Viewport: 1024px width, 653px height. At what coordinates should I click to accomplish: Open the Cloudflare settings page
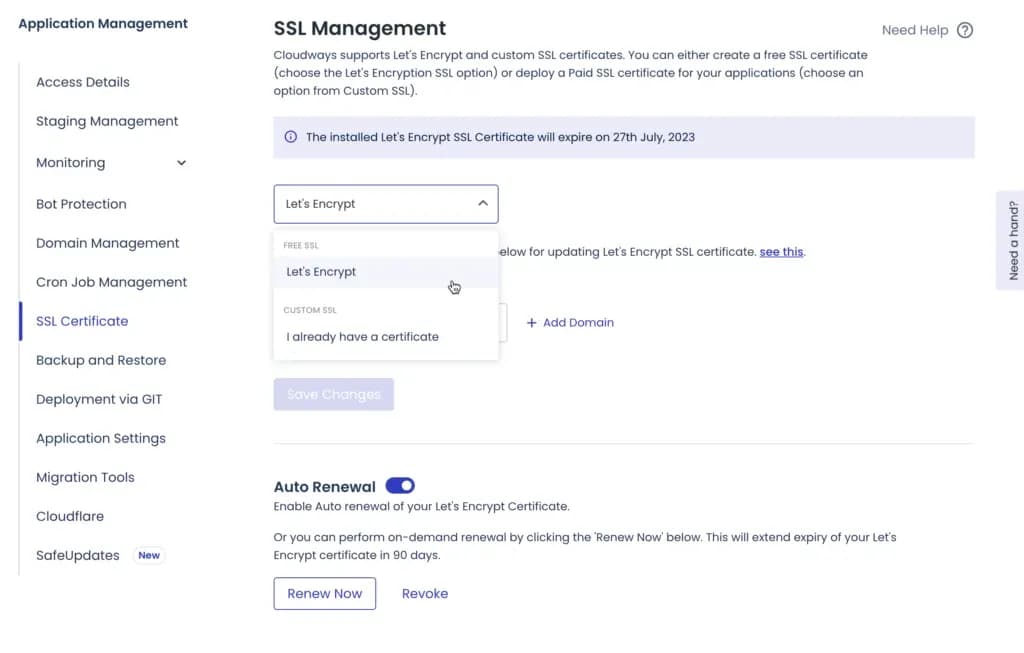pyautogui.click(x=70, y=516)
